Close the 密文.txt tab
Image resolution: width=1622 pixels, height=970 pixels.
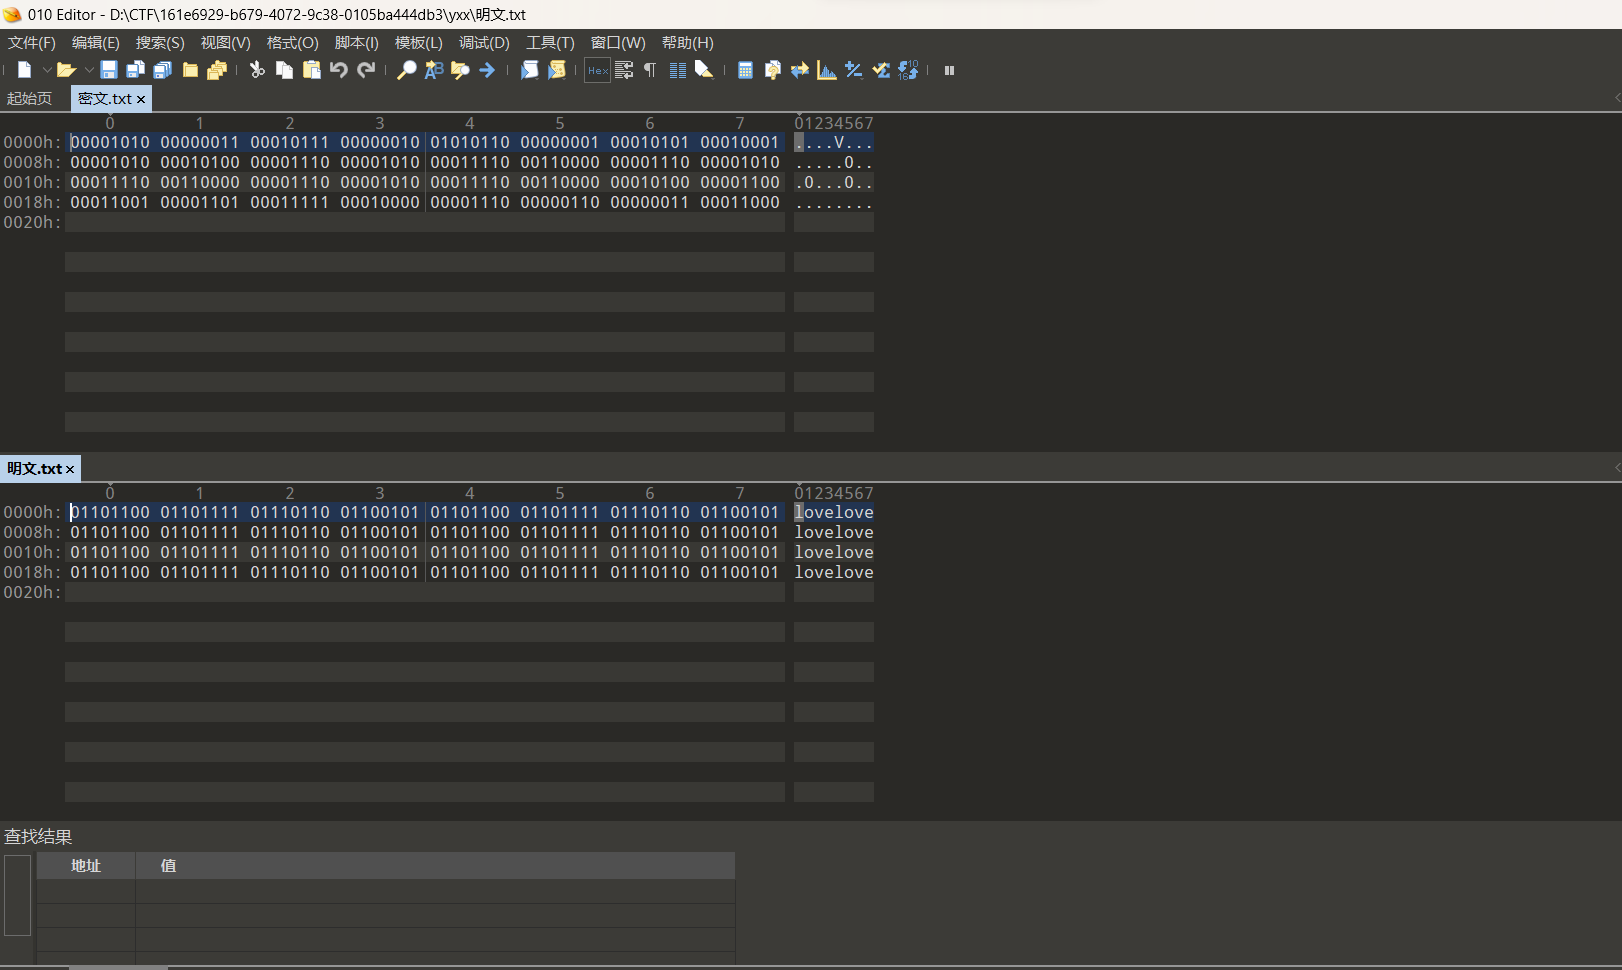(x=141, y=99)
